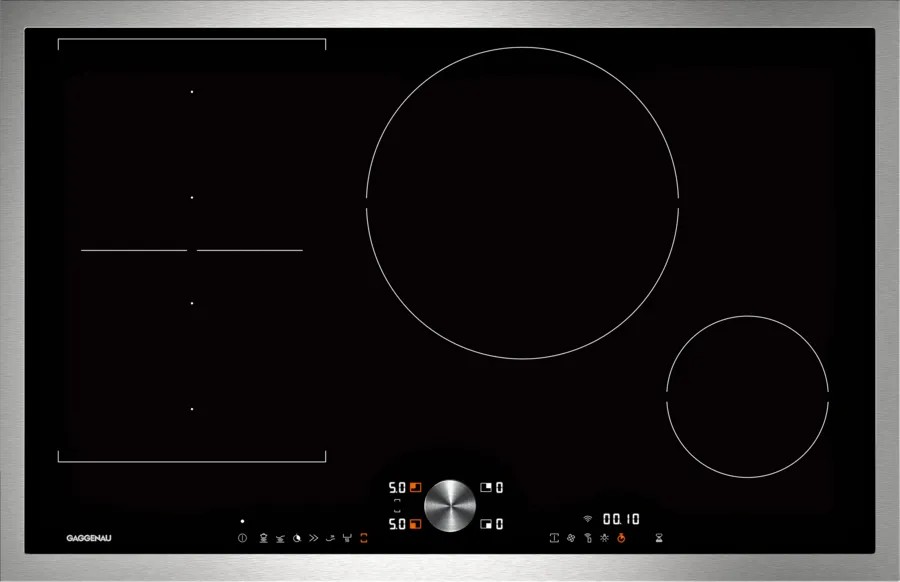Toggle the orange flex zone bracket icon
Screen dimensions: 900x582
click(x=363, y=538)
